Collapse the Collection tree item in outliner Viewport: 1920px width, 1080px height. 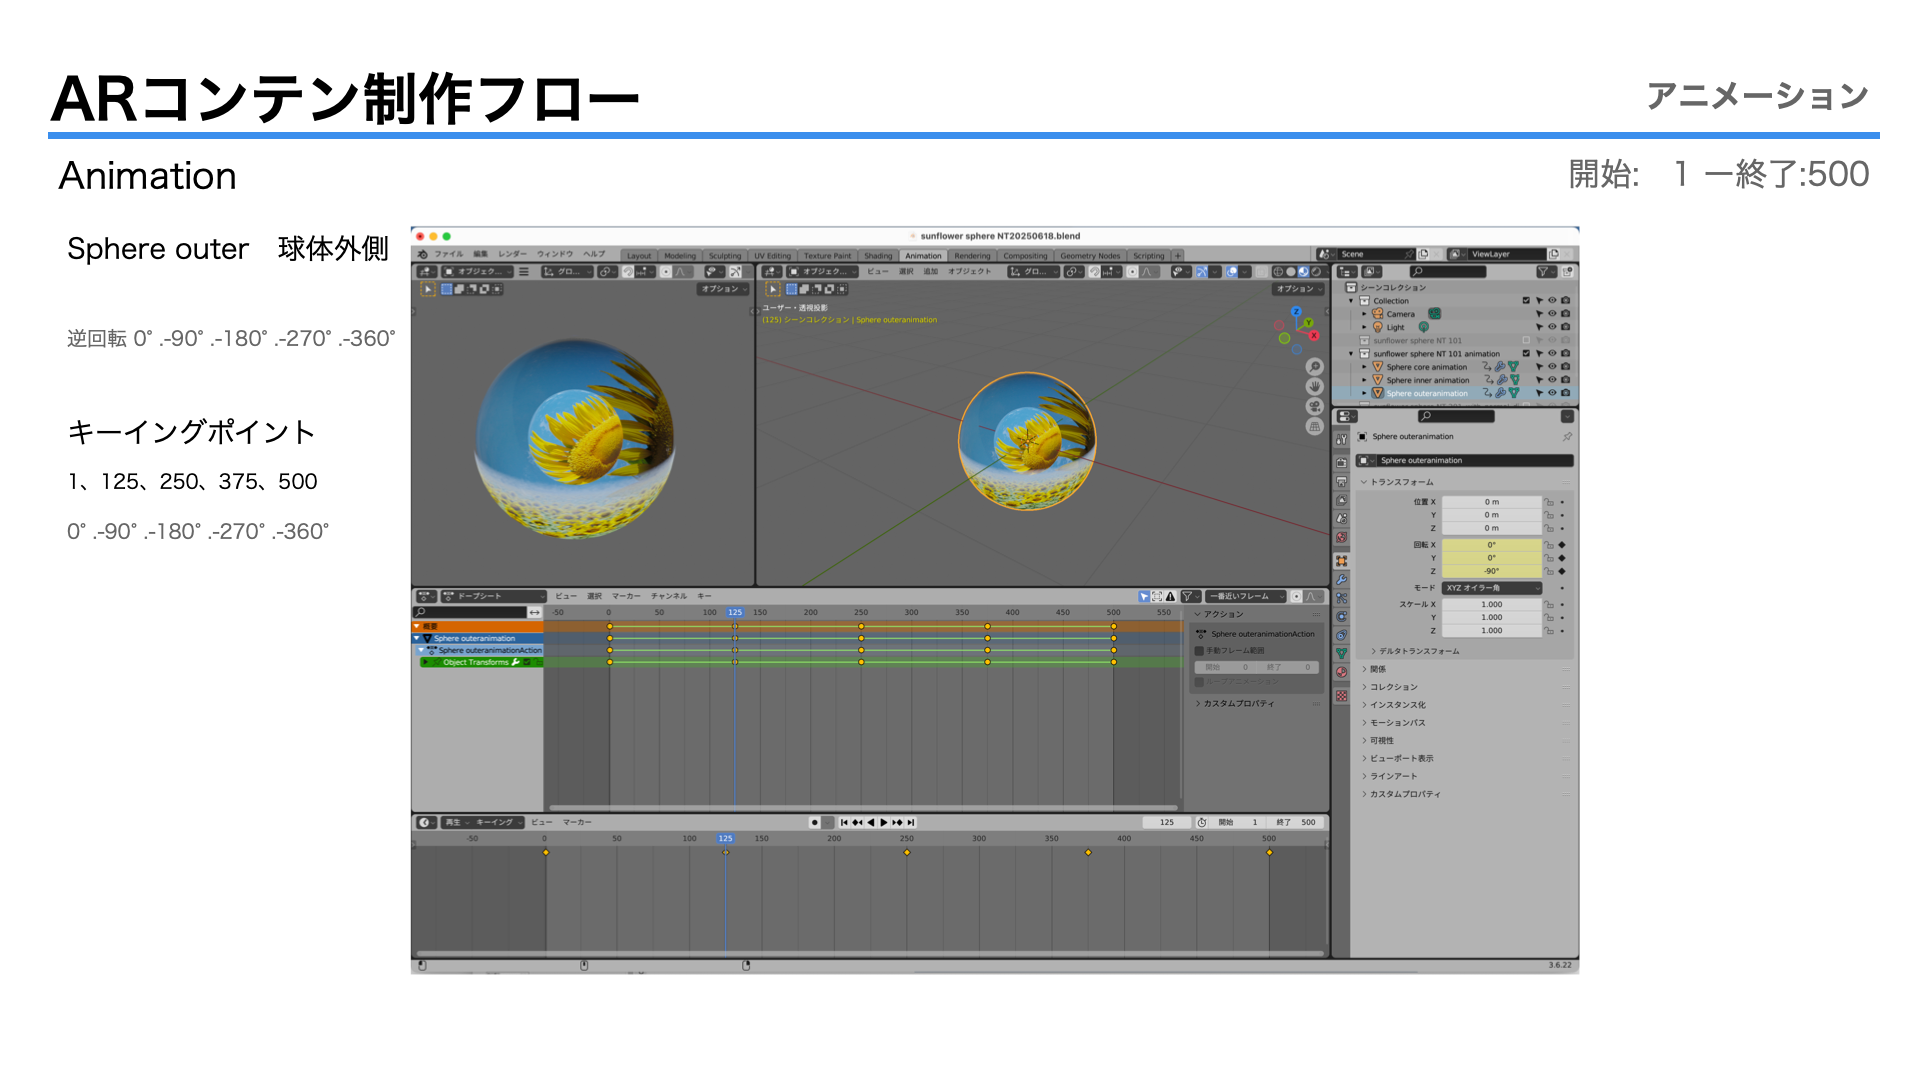[x=1351, y=301]
